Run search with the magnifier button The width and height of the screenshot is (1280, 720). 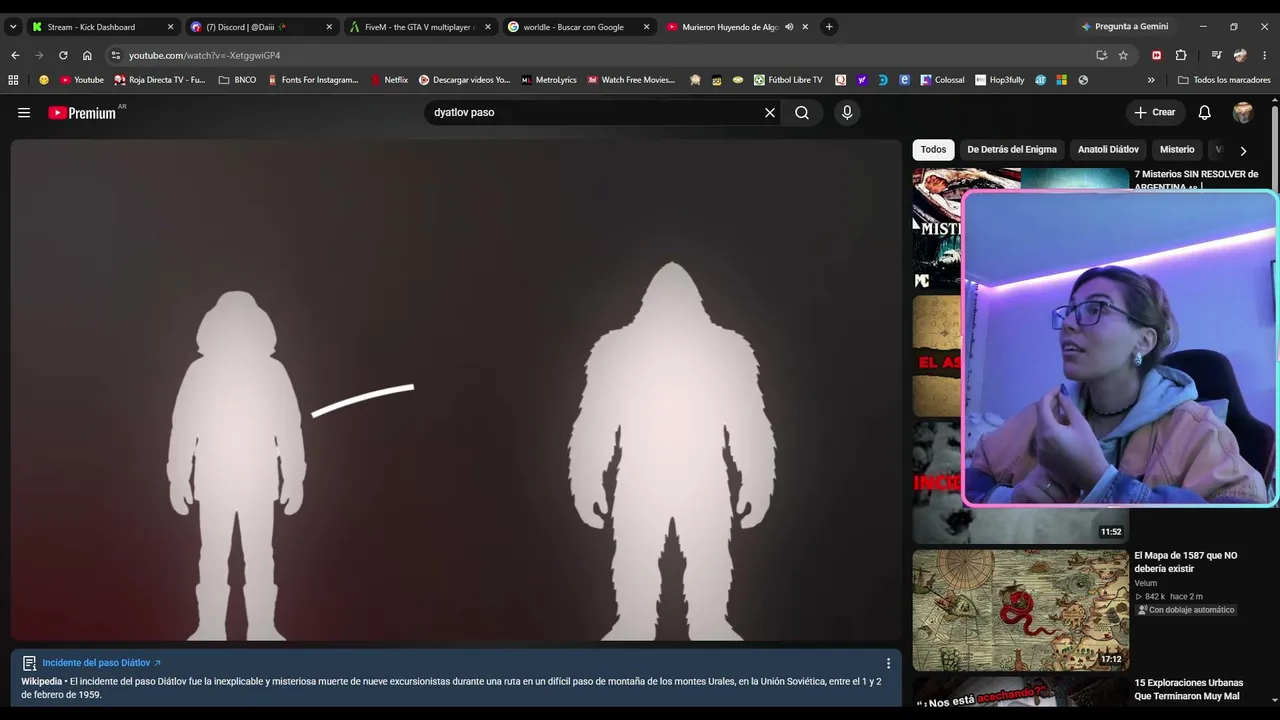[x=802, y=113]
